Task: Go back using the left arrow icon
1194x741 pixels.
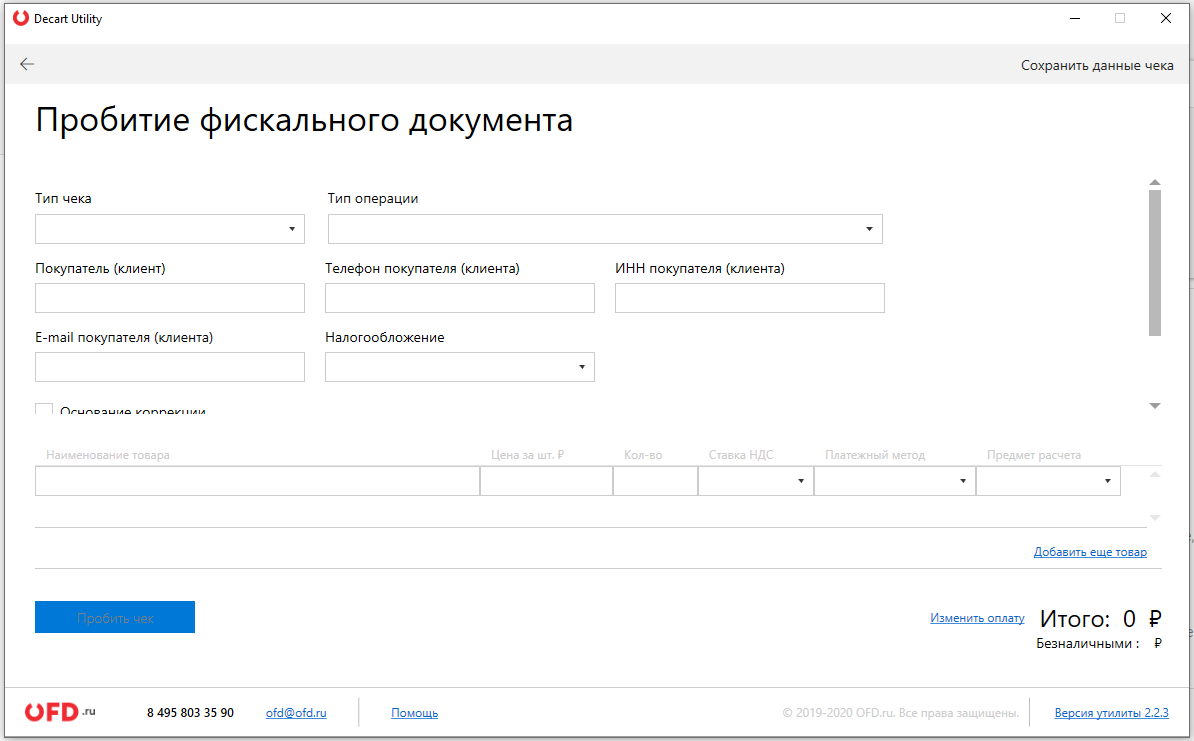Action: [x=27, y=64]
